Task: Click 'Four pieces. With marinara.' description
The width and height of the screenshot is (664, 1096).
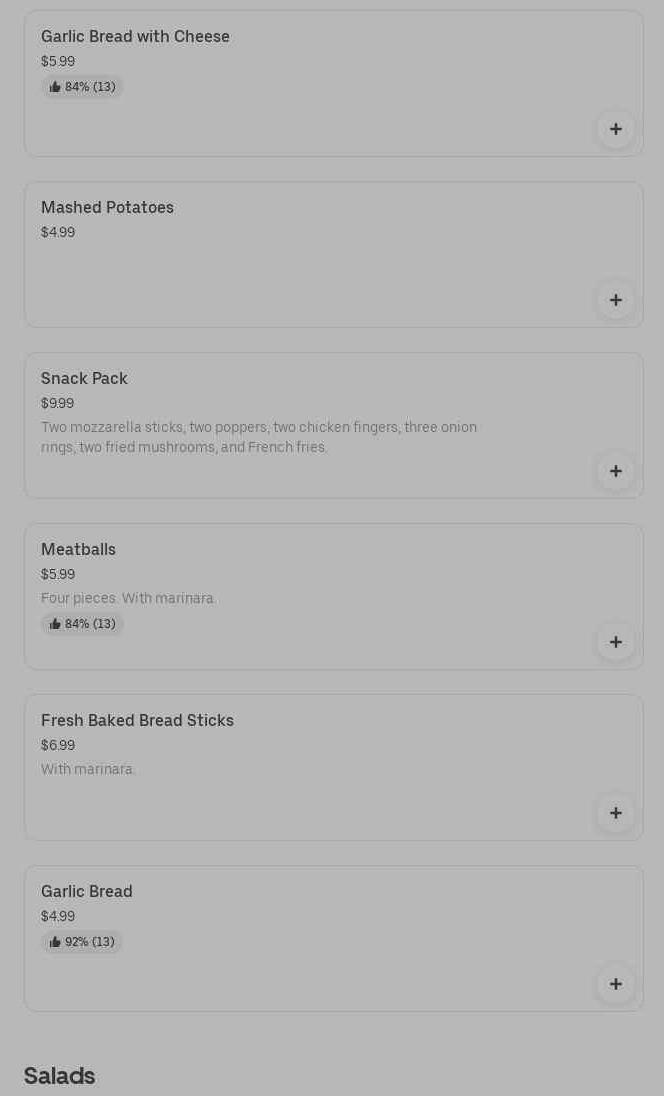Action: [128, 598]
